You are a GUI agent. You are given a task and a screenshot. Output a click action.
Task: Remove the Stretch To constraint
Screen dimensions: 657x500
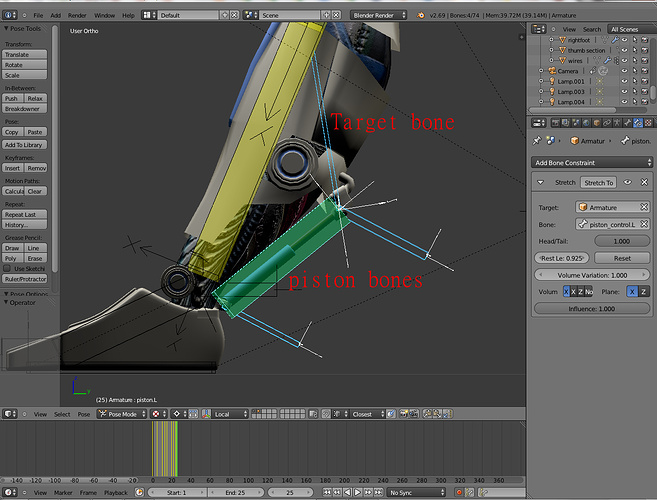644,182
